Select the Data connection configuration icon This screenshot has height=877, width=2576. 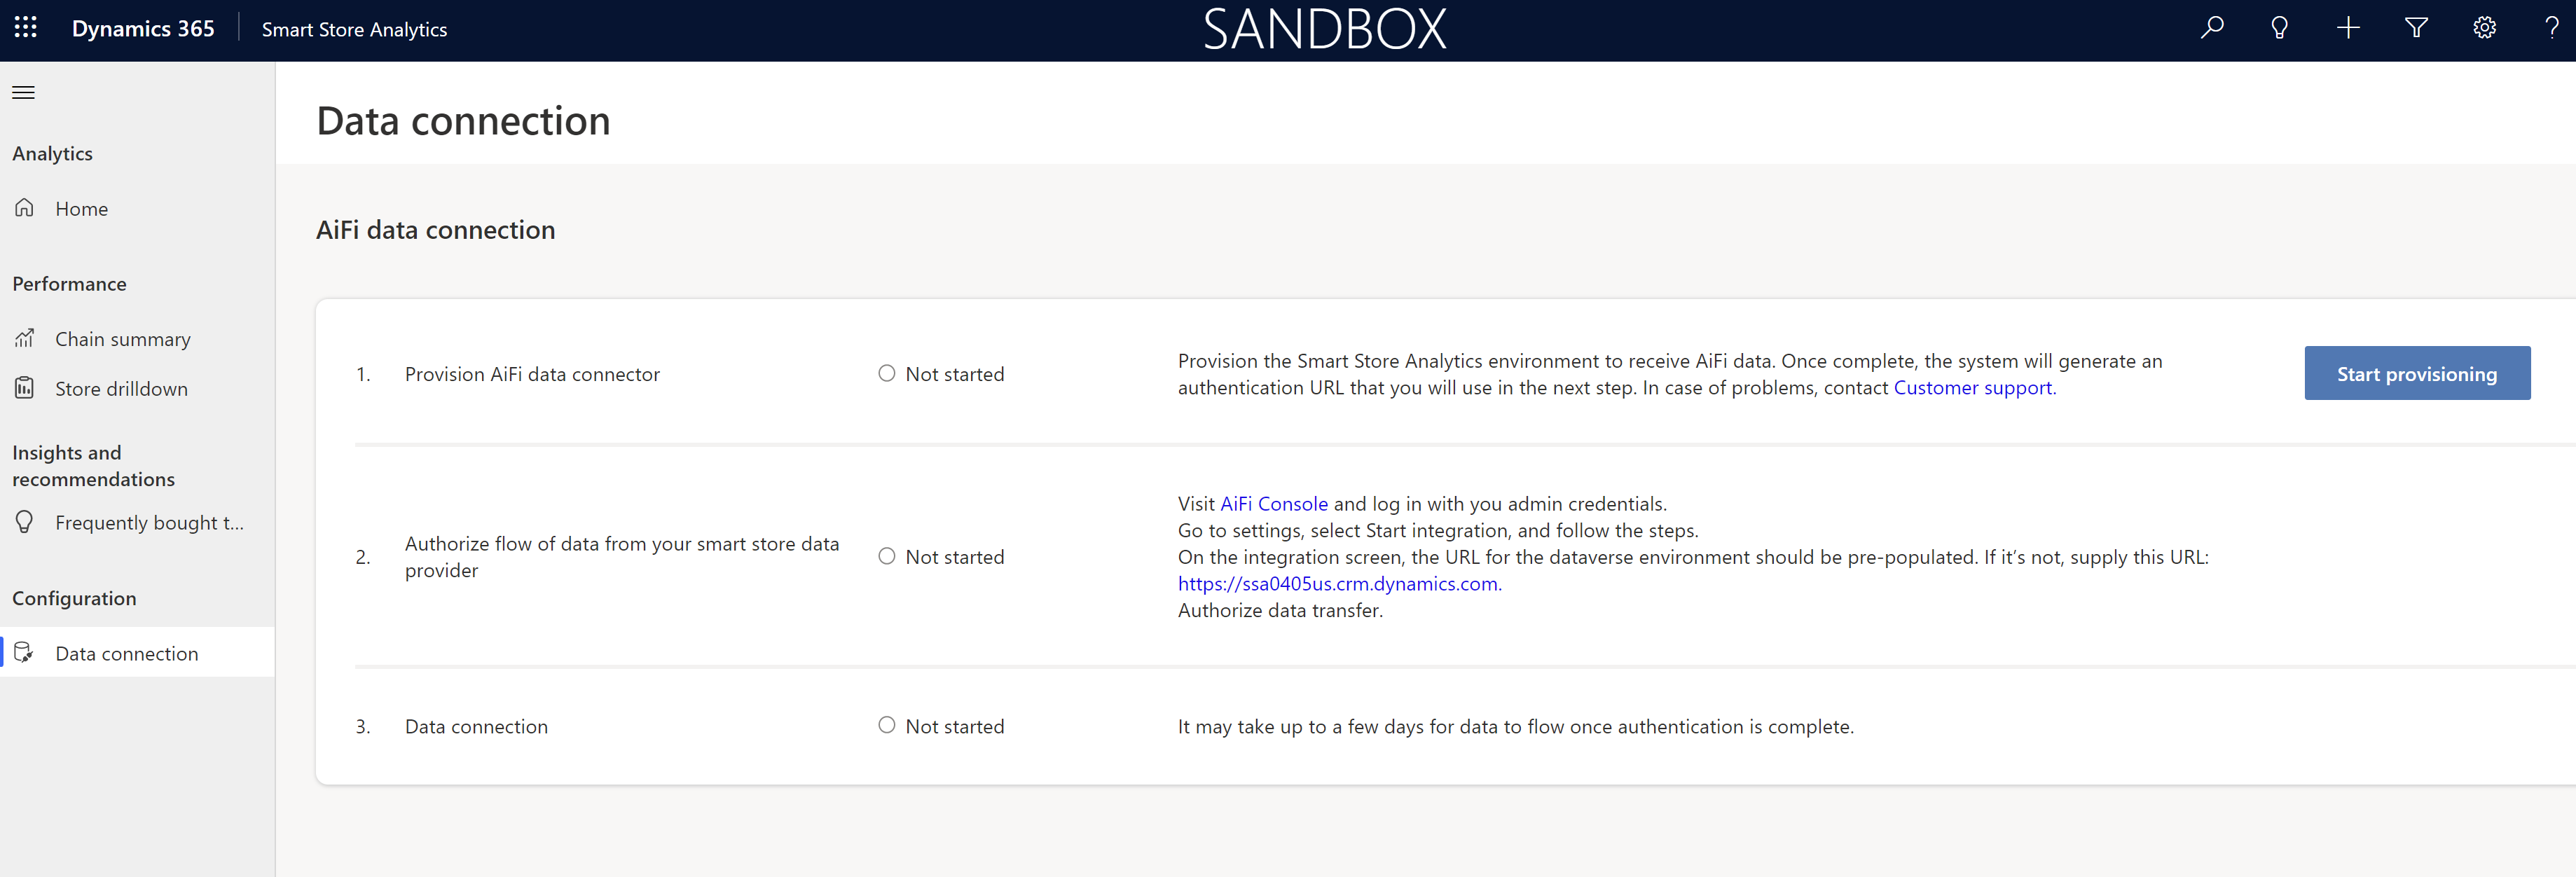click(25, 652)
